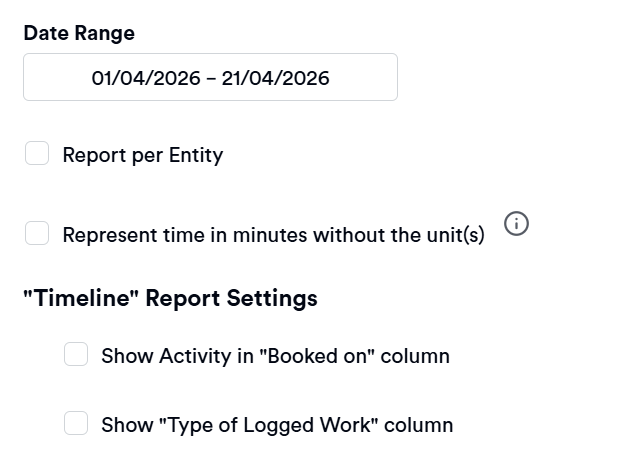
Task: Click the info icon beside minutes option
Action: pos(516,224)
